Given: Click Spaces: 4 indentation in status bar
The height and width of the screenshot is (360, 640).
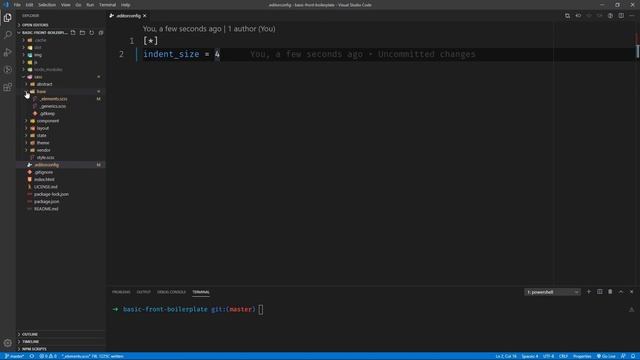Looking at the screenshot, I should (x=529, y=356).
